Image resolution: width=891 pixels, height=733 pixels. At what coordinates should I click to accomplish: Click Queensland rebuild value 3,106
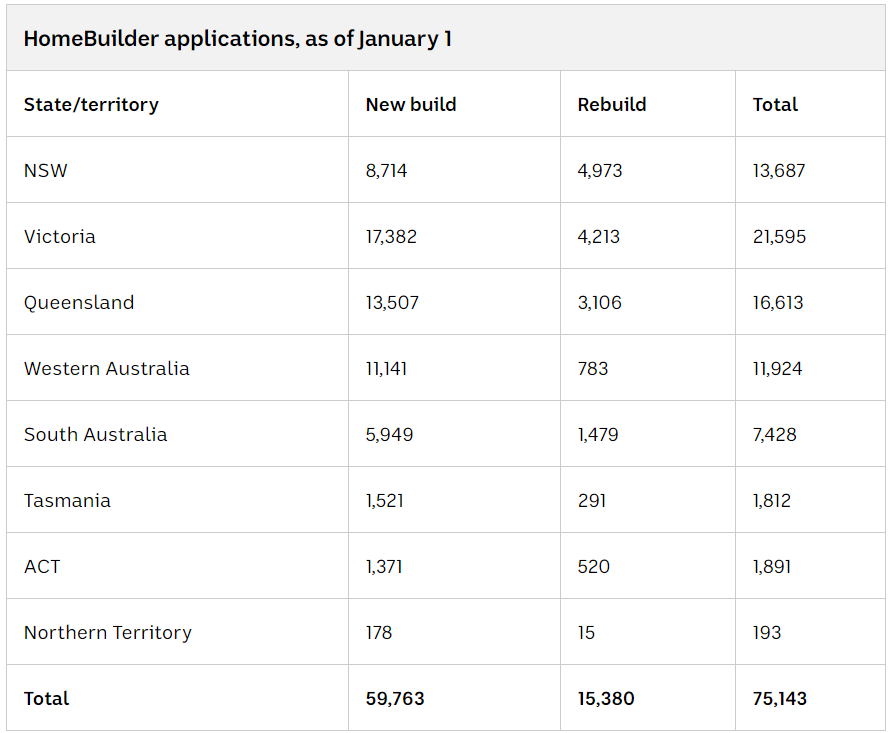599,303
